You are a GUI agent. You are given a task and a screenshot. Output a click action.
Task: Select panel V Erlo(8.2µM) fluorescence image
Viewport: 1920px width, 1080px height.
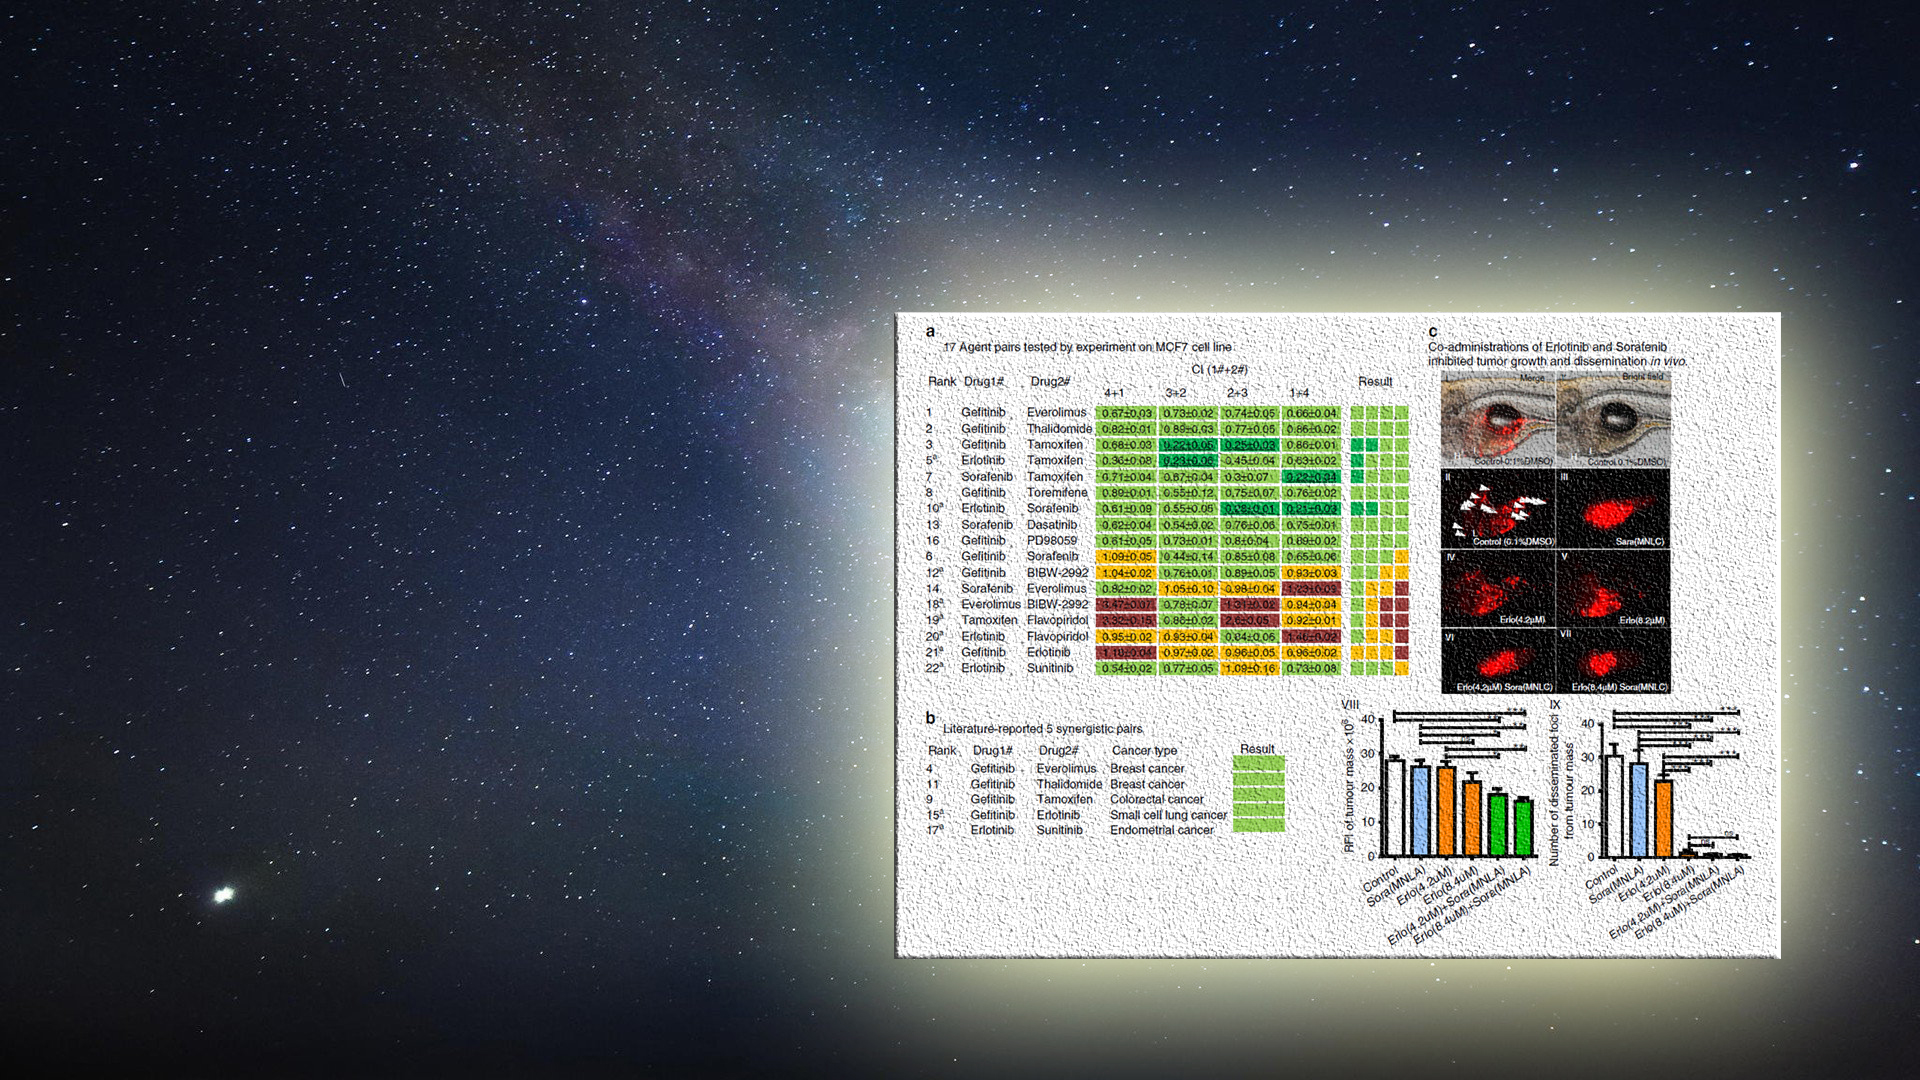[x=1613, y=588]
